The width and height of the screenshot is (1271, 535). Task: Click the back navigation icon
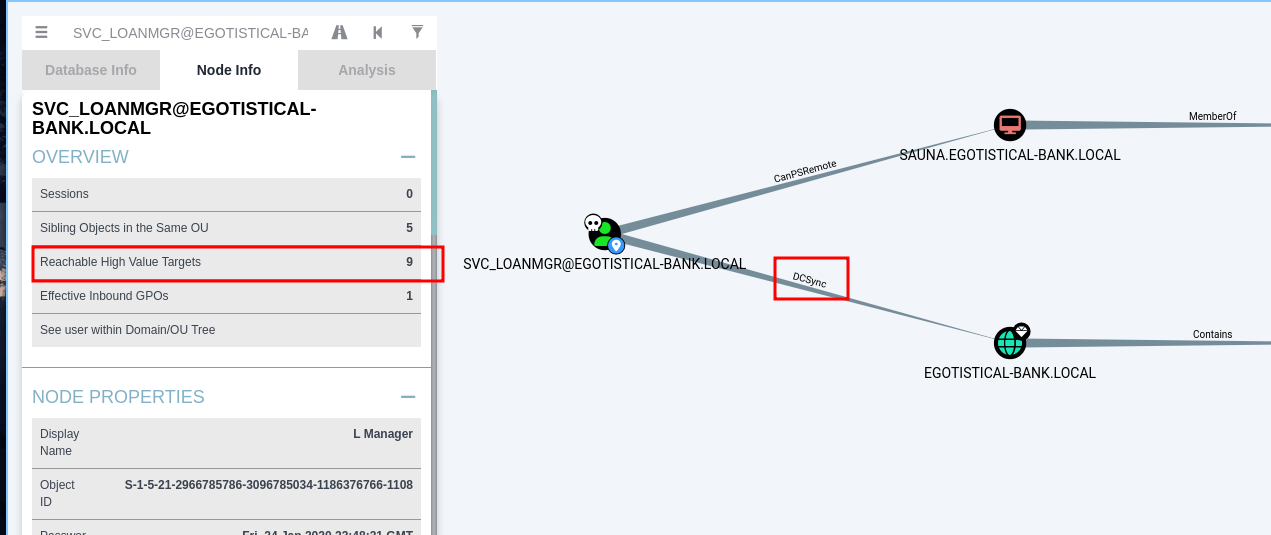[x=378, y=32]
